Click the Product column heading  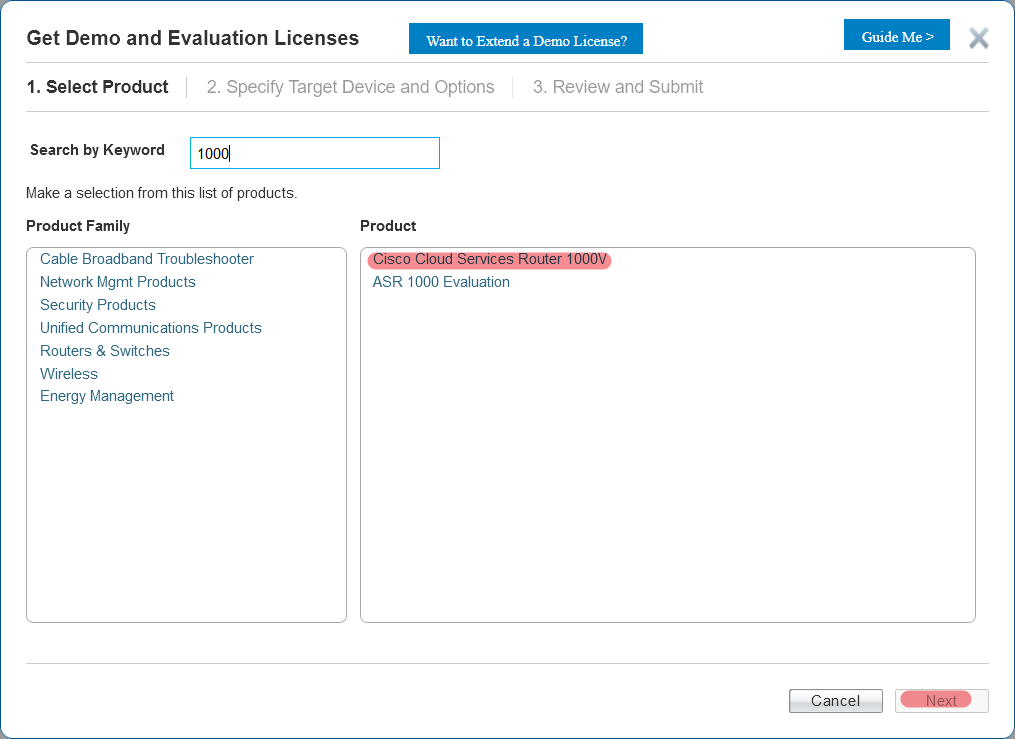pyautogui.click(x=388, y=226)
